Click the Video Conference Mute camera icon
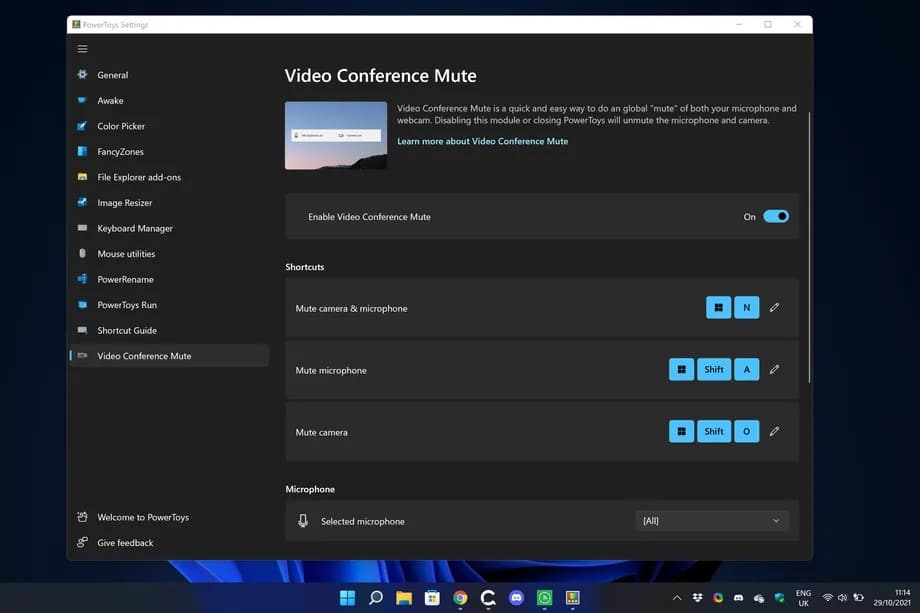 [82, 355]
